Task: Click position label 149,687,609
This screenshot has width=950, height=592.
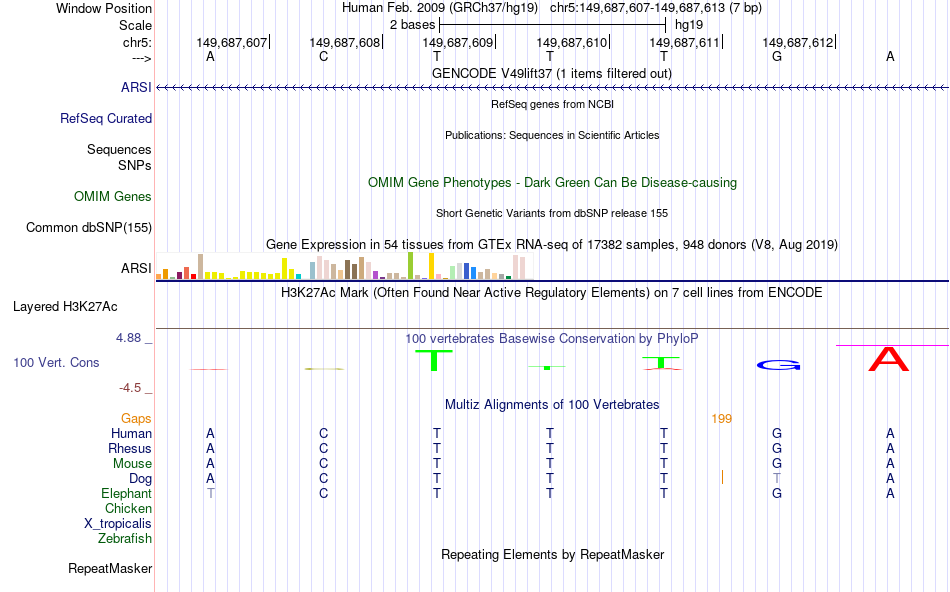Action: coord(457,42)
